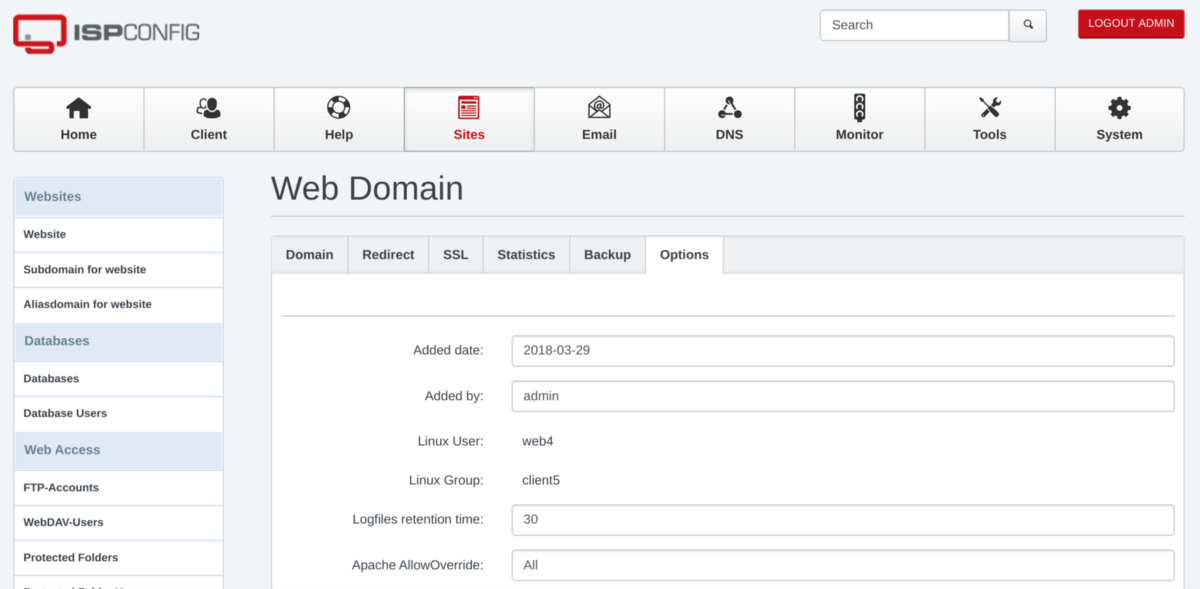Select the Email module icon
Screen dimensions: 1200x589
599,110
